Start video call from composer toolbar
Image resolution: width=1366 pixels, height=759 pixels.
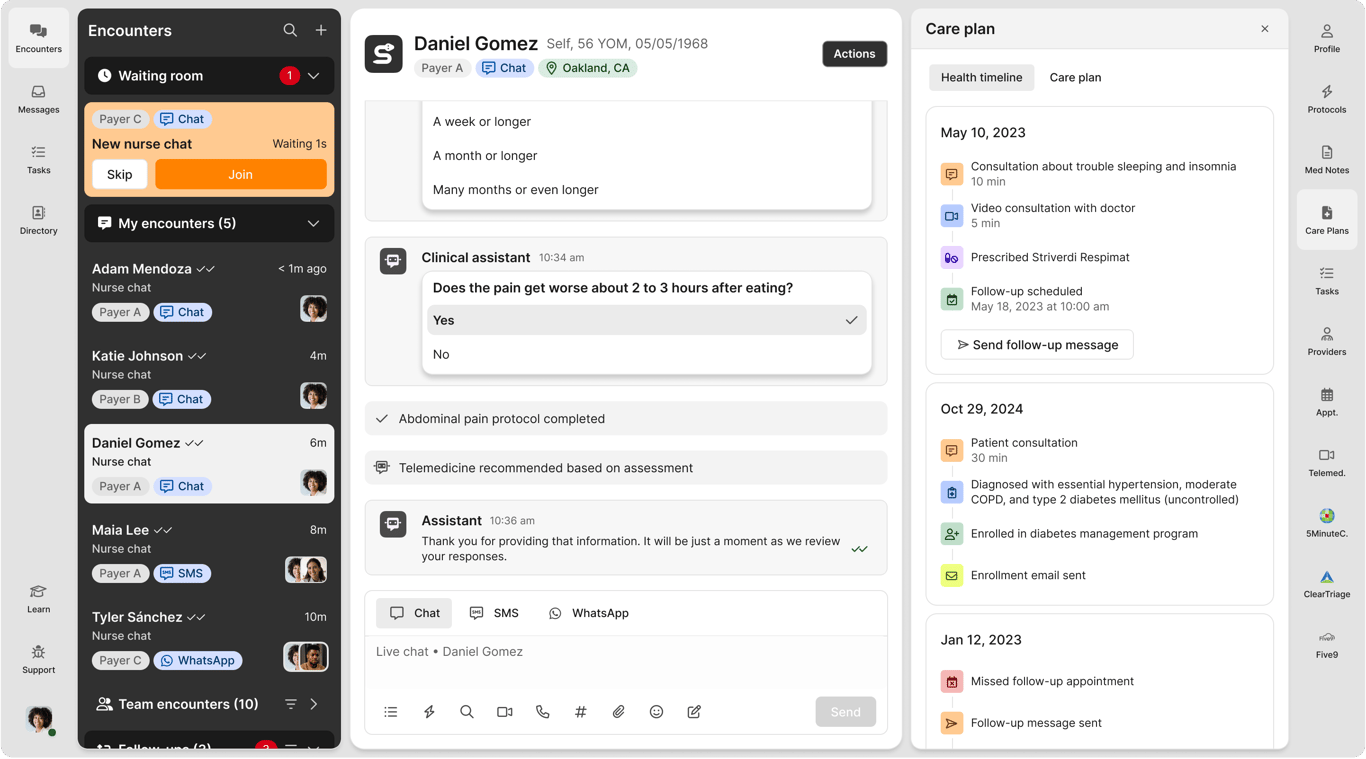505,712
